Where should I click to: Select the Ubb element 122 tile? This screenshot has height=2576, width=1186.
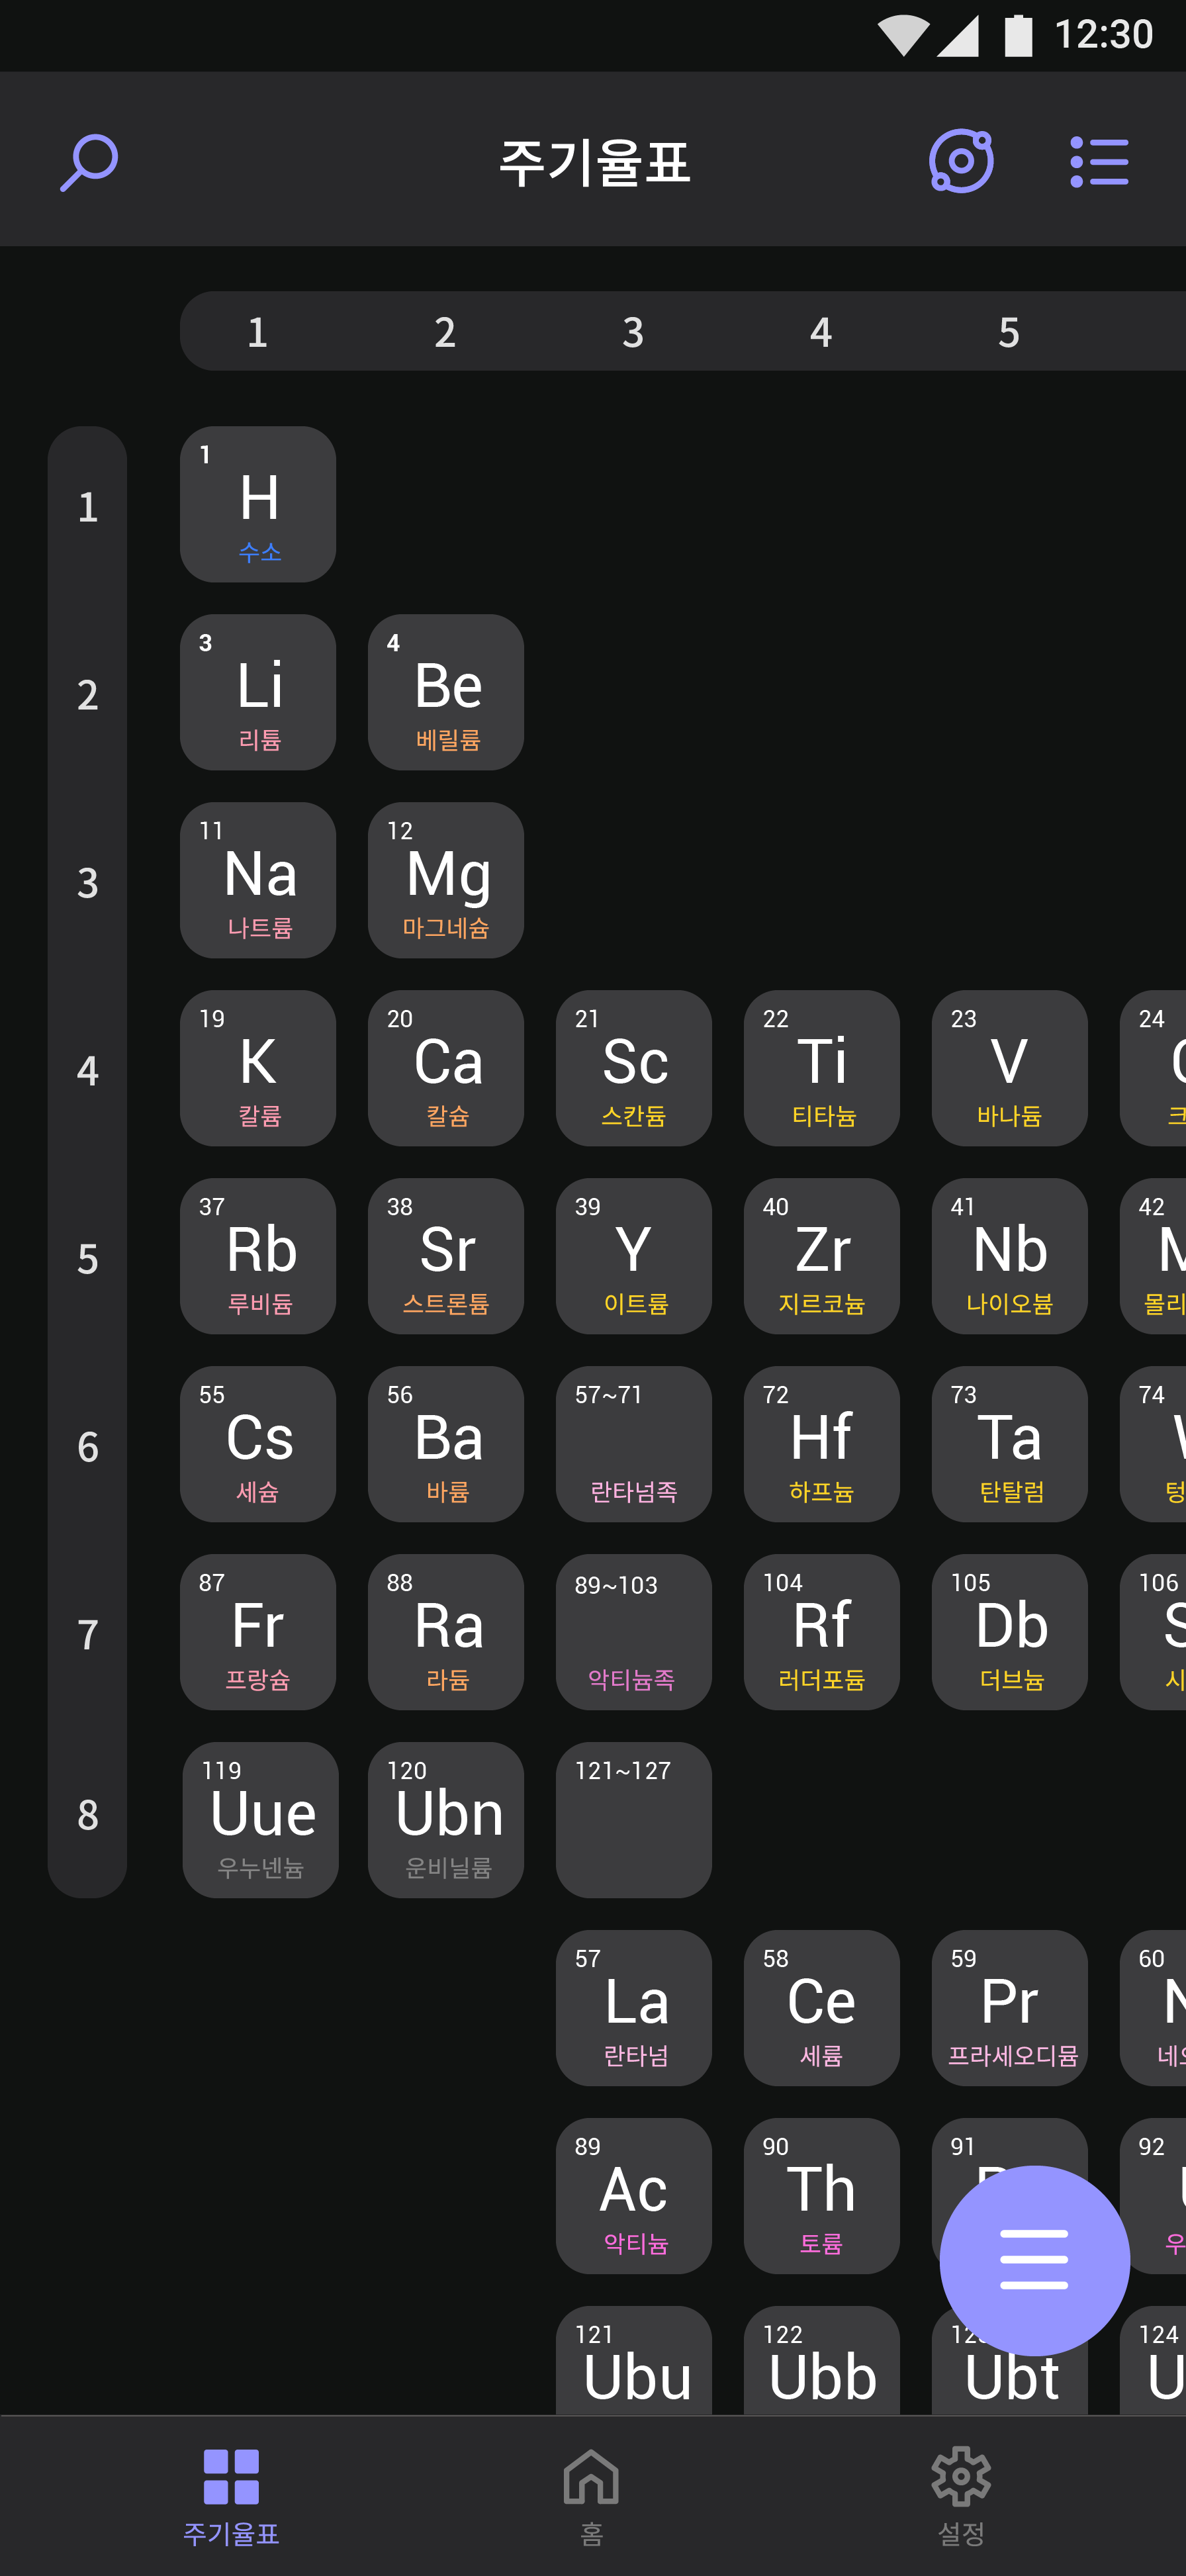tap(822, 2361)
